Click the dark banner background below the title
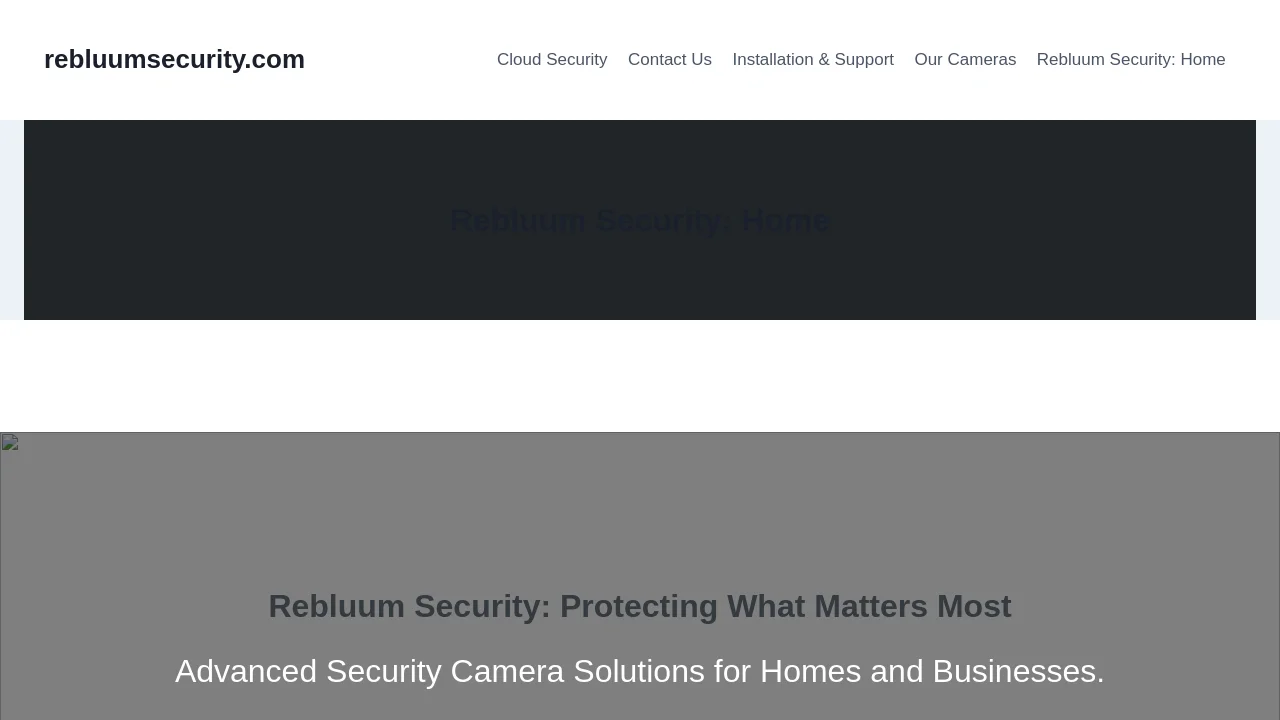Viewport: 1280px width, 720px height. click(x=640, y=290)
